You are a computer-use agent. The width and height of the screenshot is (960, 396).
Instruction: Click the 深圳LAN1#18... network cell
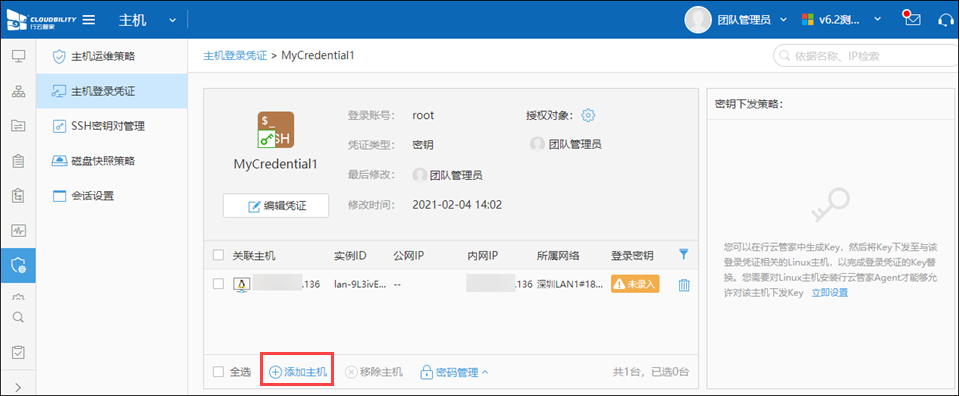click(570, 285)
